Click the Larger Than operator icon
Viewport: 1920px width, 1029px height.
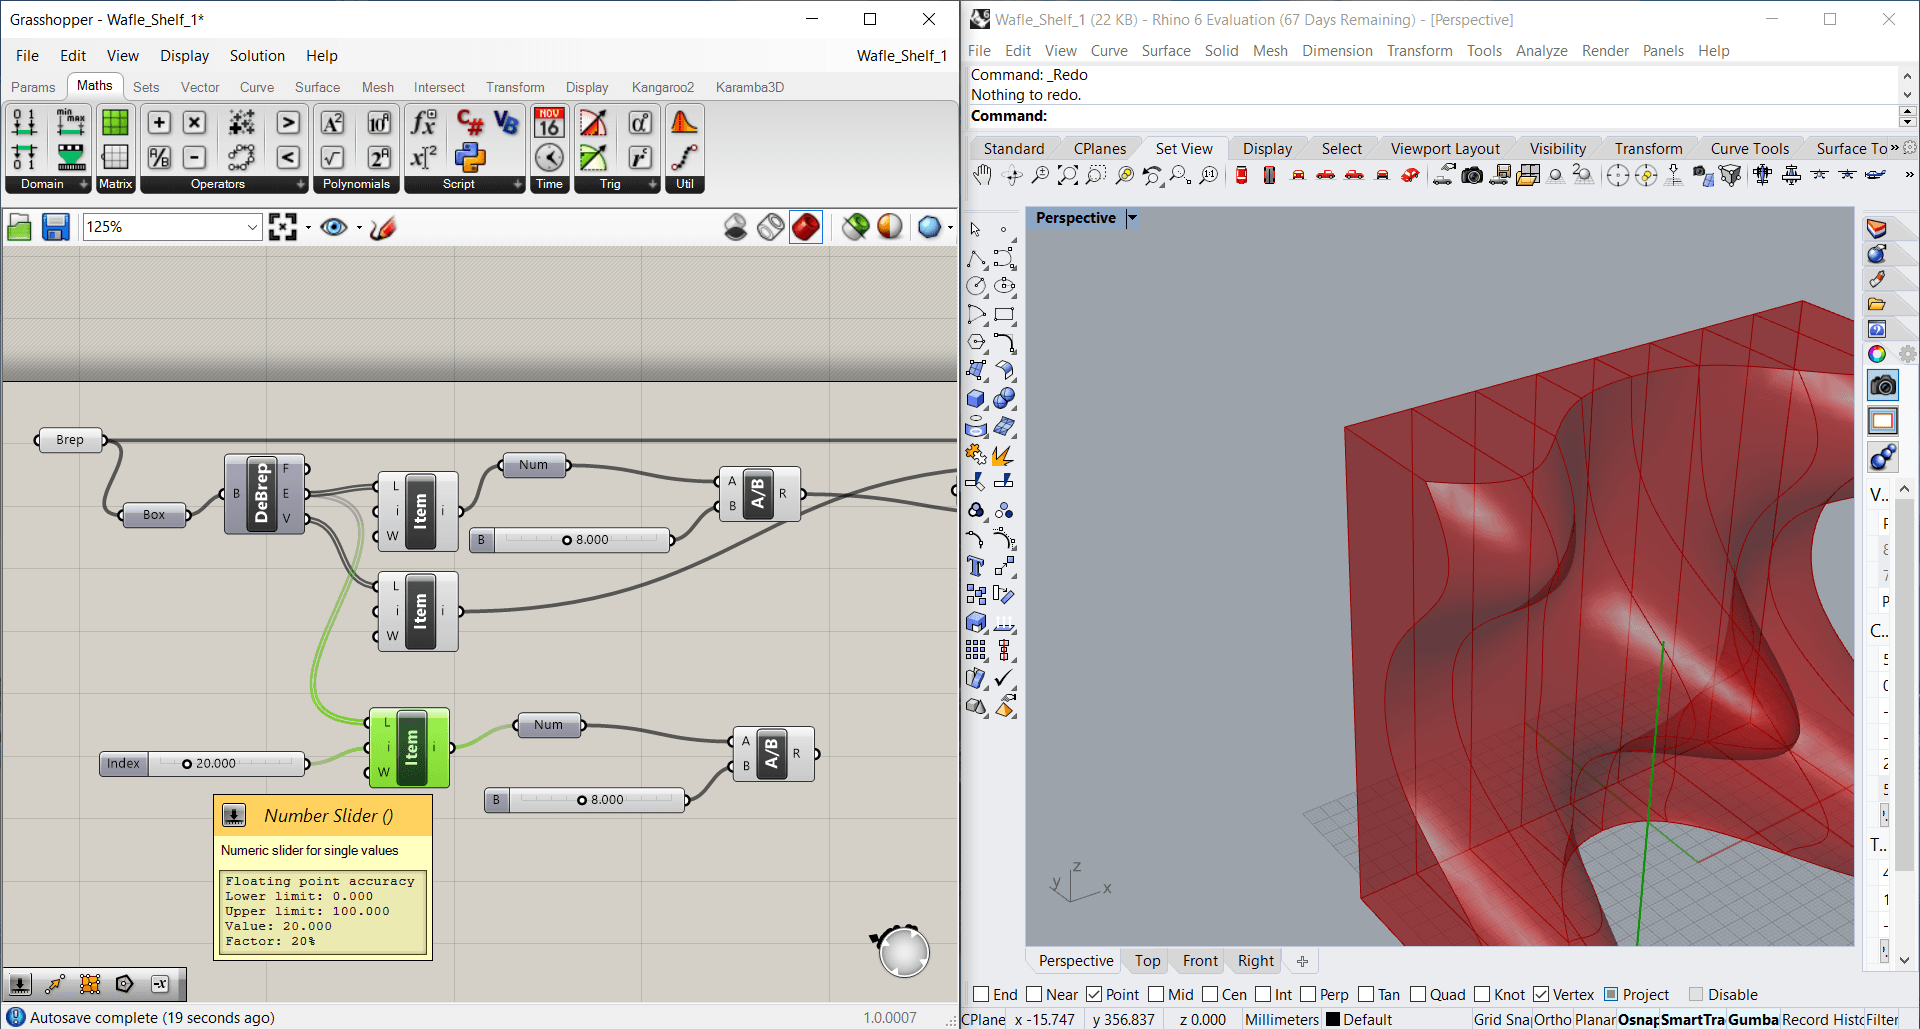pyautogui.click(x=288, y=123)
